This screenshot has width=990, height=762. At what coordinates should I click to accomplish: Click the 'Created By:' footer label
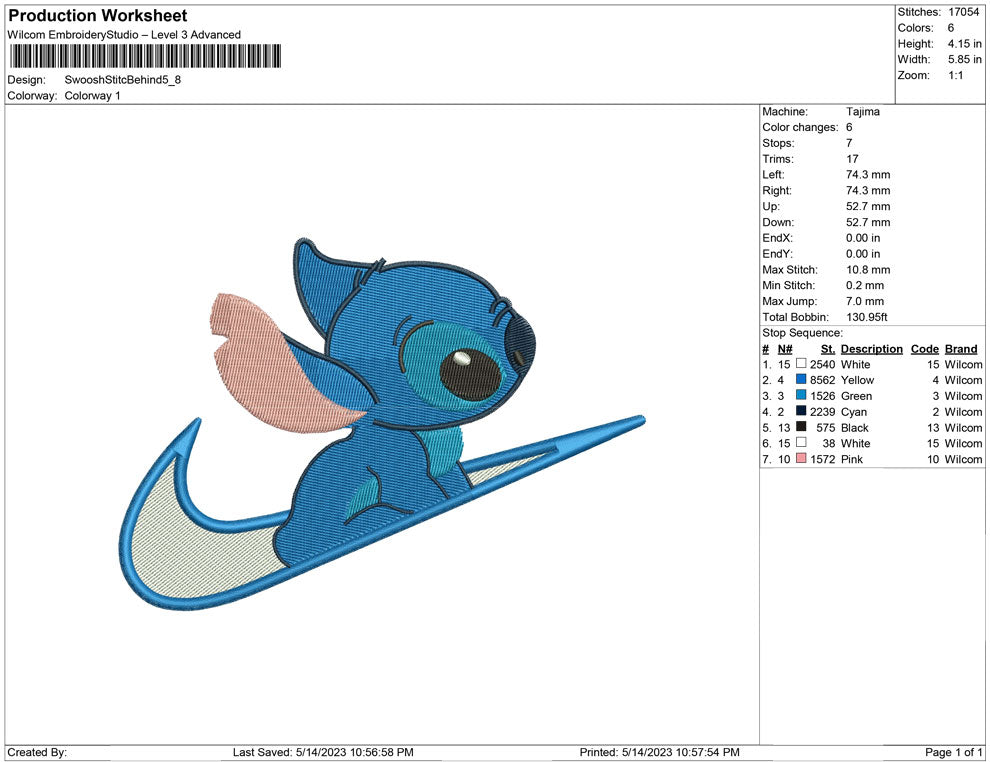point(37,752)
